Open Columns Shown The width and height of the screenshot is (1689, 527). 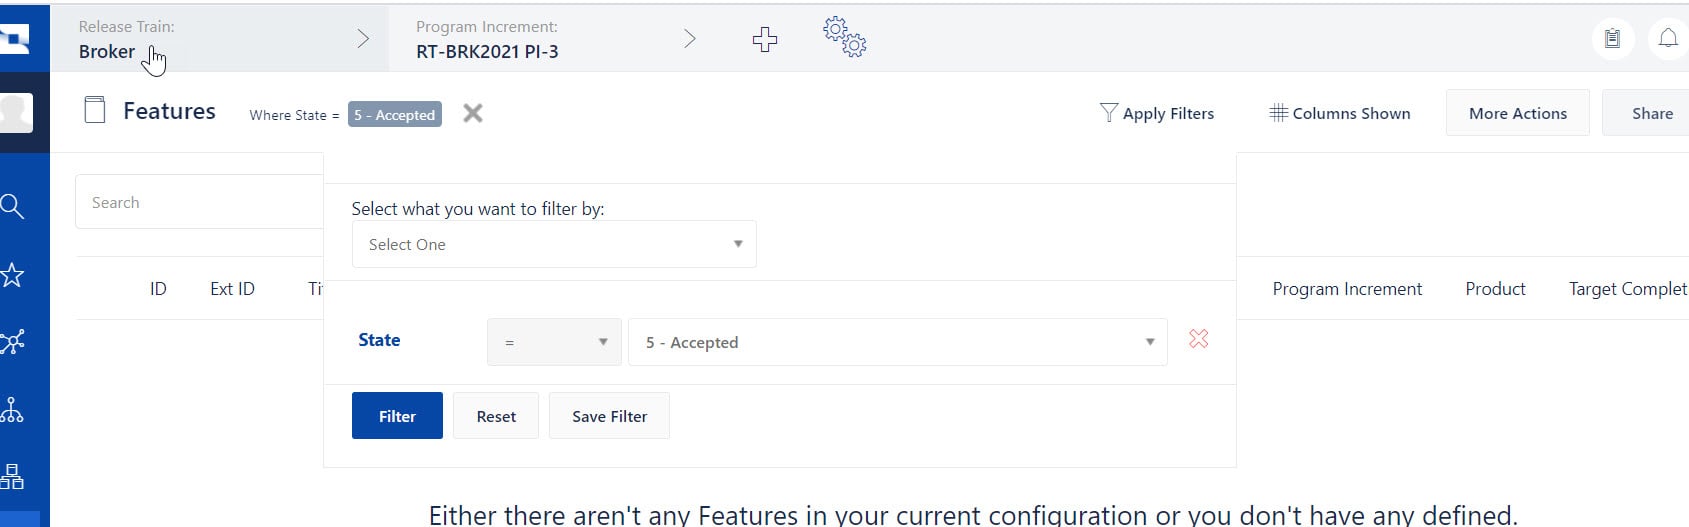click(x=1340, y=113)
